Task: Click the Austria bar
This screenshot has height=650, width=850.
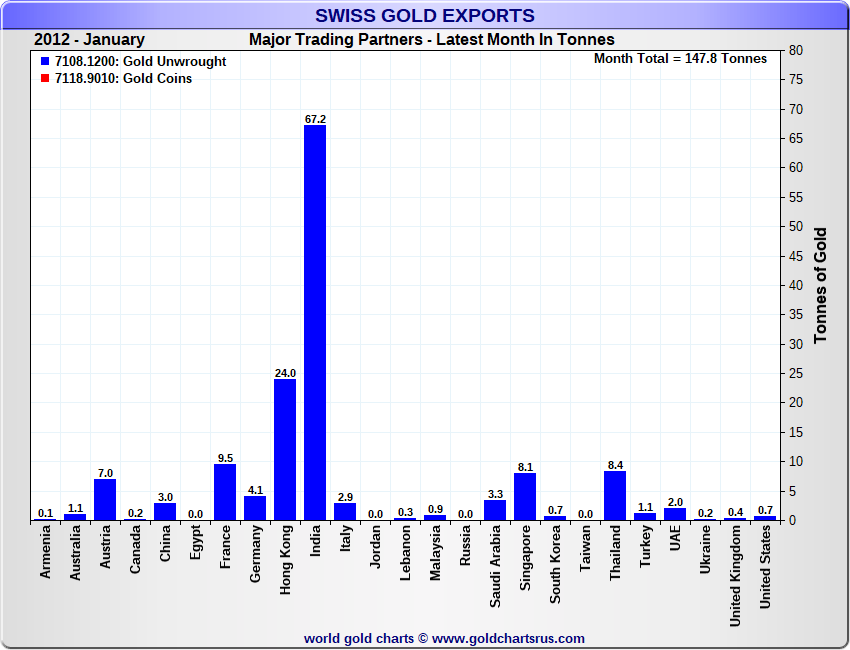Action: [105, 500]
